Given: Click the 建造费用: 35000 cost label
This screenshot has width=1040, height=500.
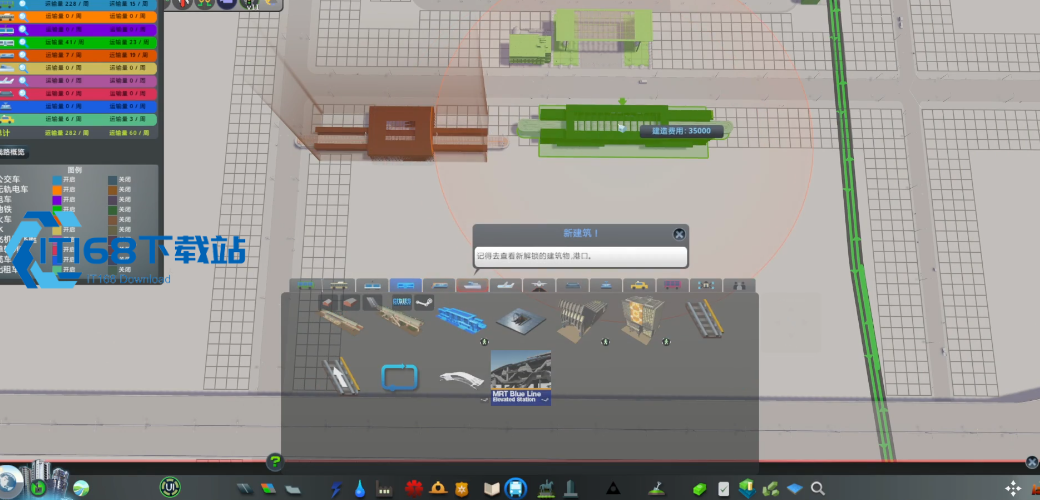Looking at the screenshot, I should click(681, 131).
